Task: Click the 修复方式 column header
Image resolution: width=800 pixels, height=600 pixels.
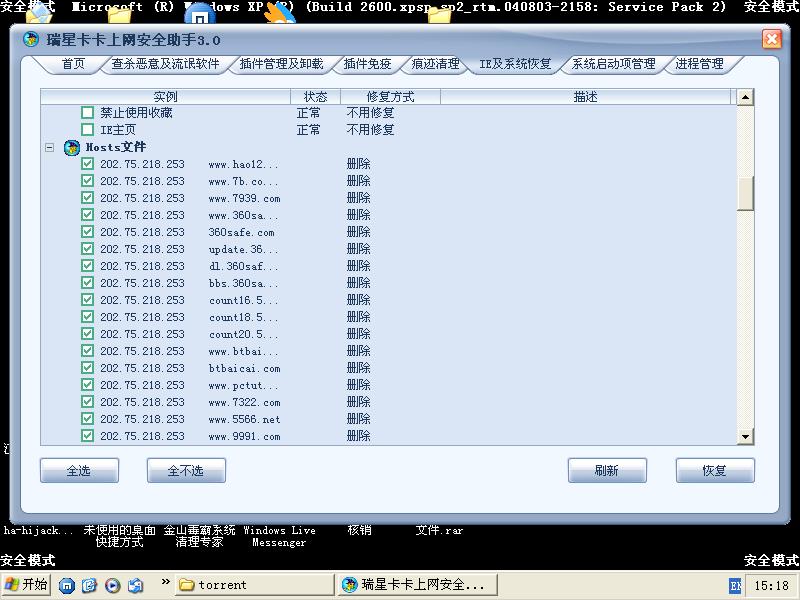Action: pyautogui.click(x=390, y=96)
